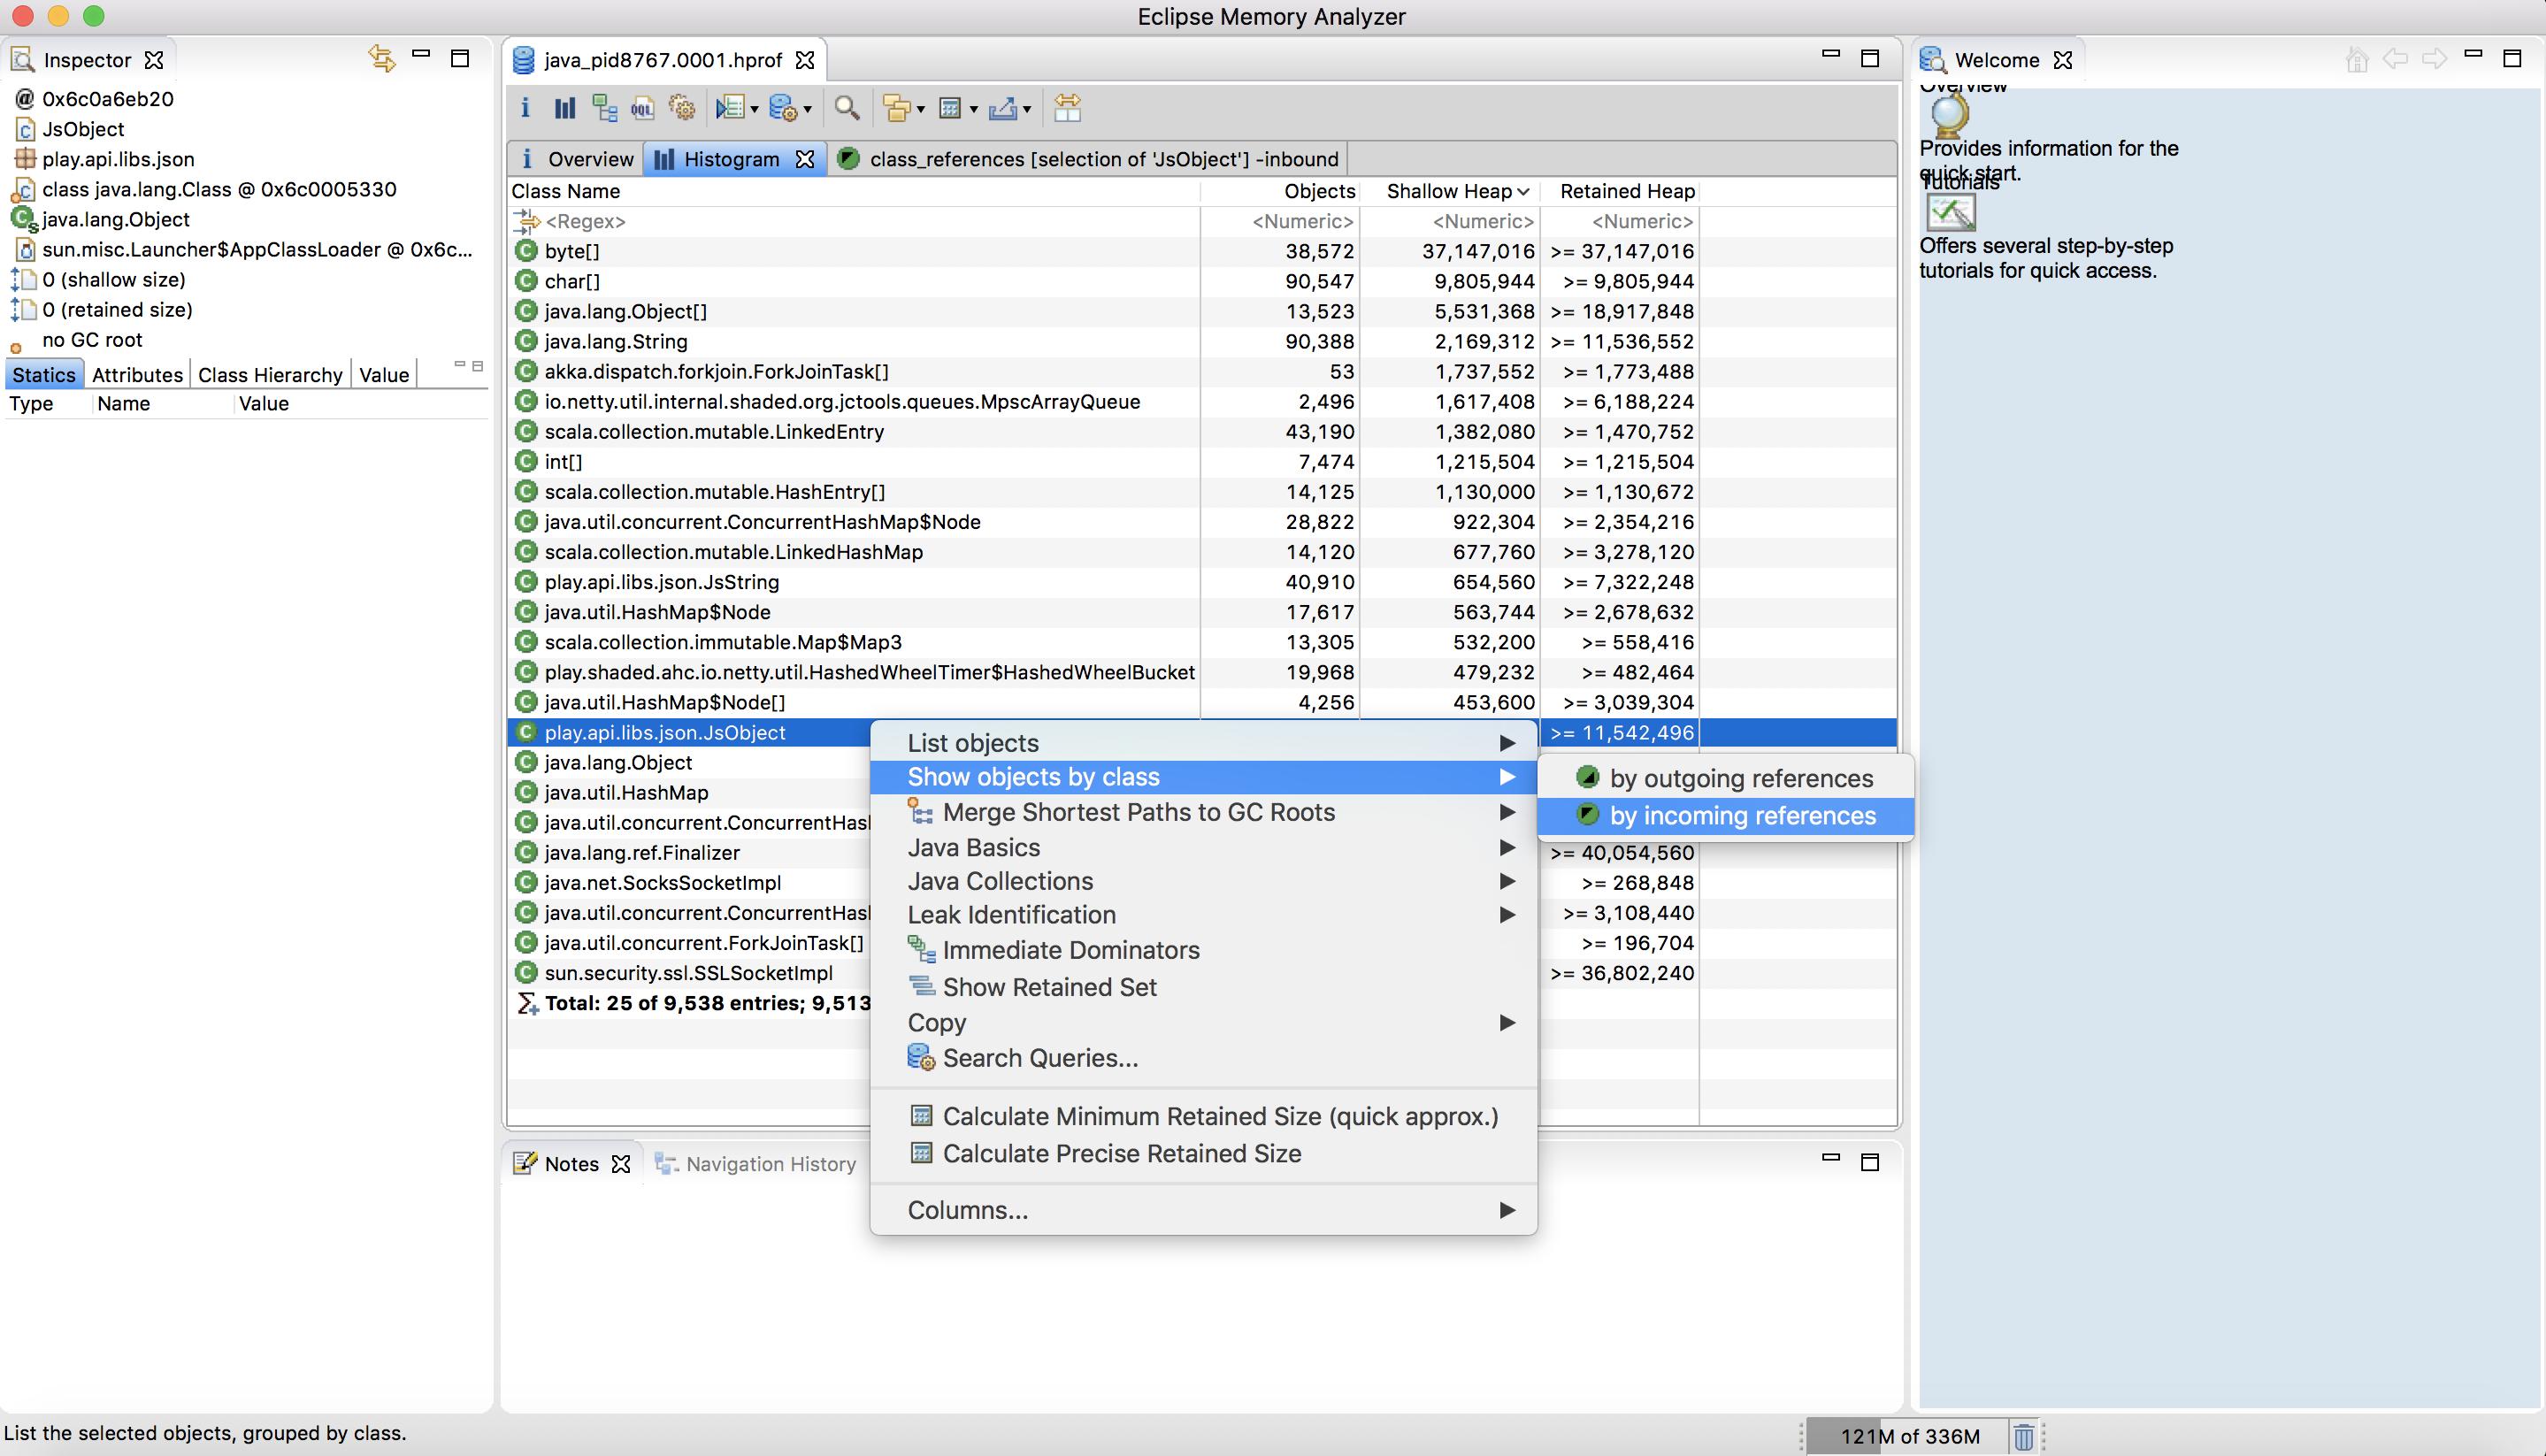Choose by incoming references submenu item
Viewport: 2546px width, 1456px height.
[1725, 815]
